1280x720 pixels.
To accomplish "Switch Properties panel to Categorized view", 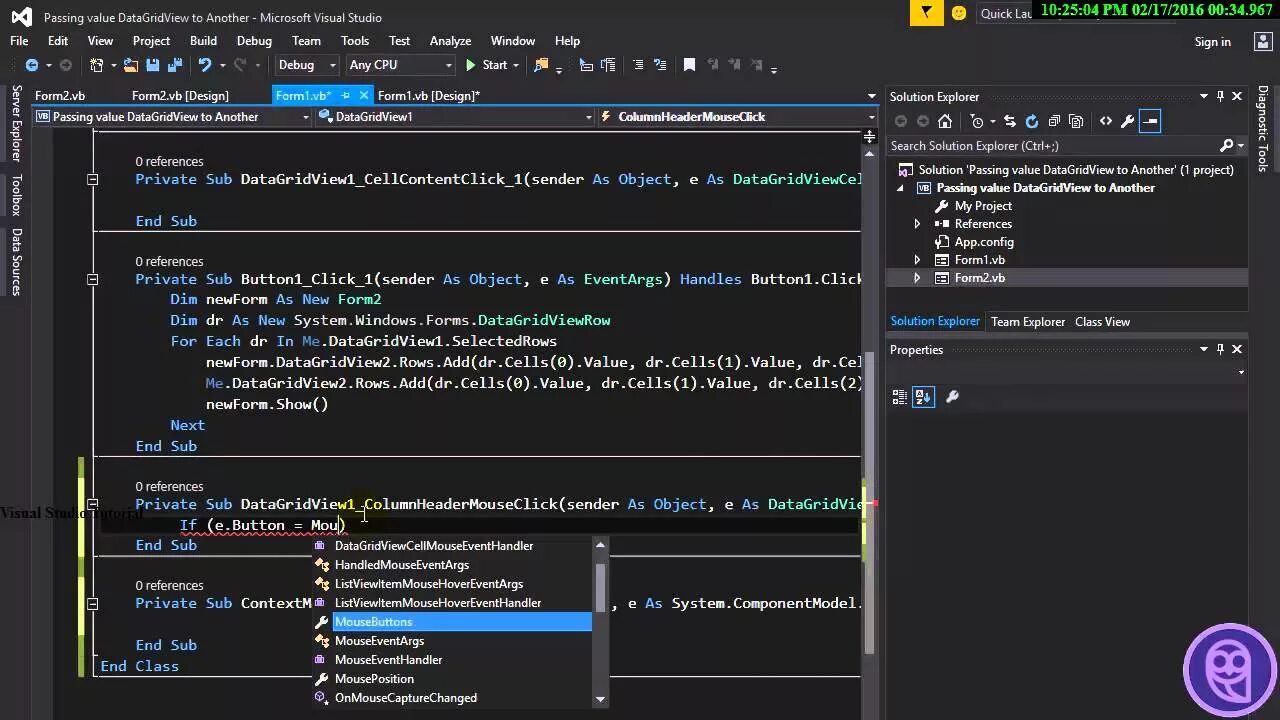I will pyautogui.click(x=900, y=397).
